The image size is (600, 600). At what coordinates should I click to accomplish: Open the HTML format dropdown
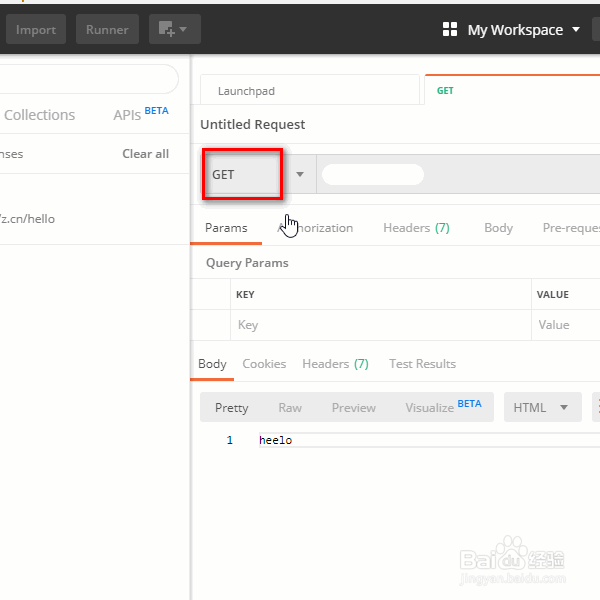click(543, 407)
